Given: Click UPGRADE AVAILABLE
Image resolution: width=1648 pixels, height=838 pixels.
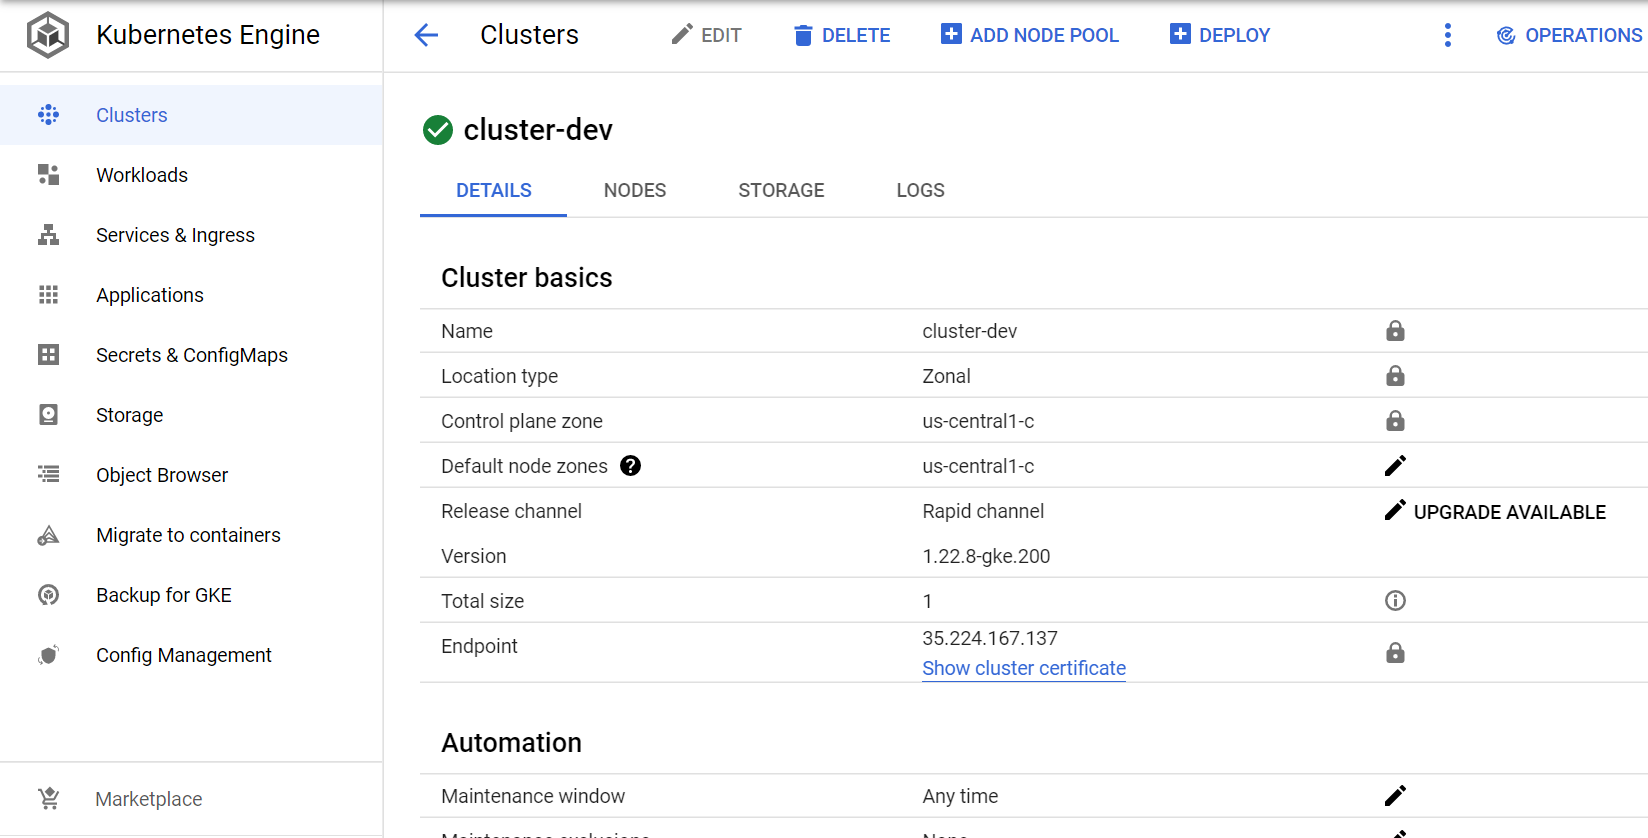Looking at the screenshot, I should pos(1509,512).
